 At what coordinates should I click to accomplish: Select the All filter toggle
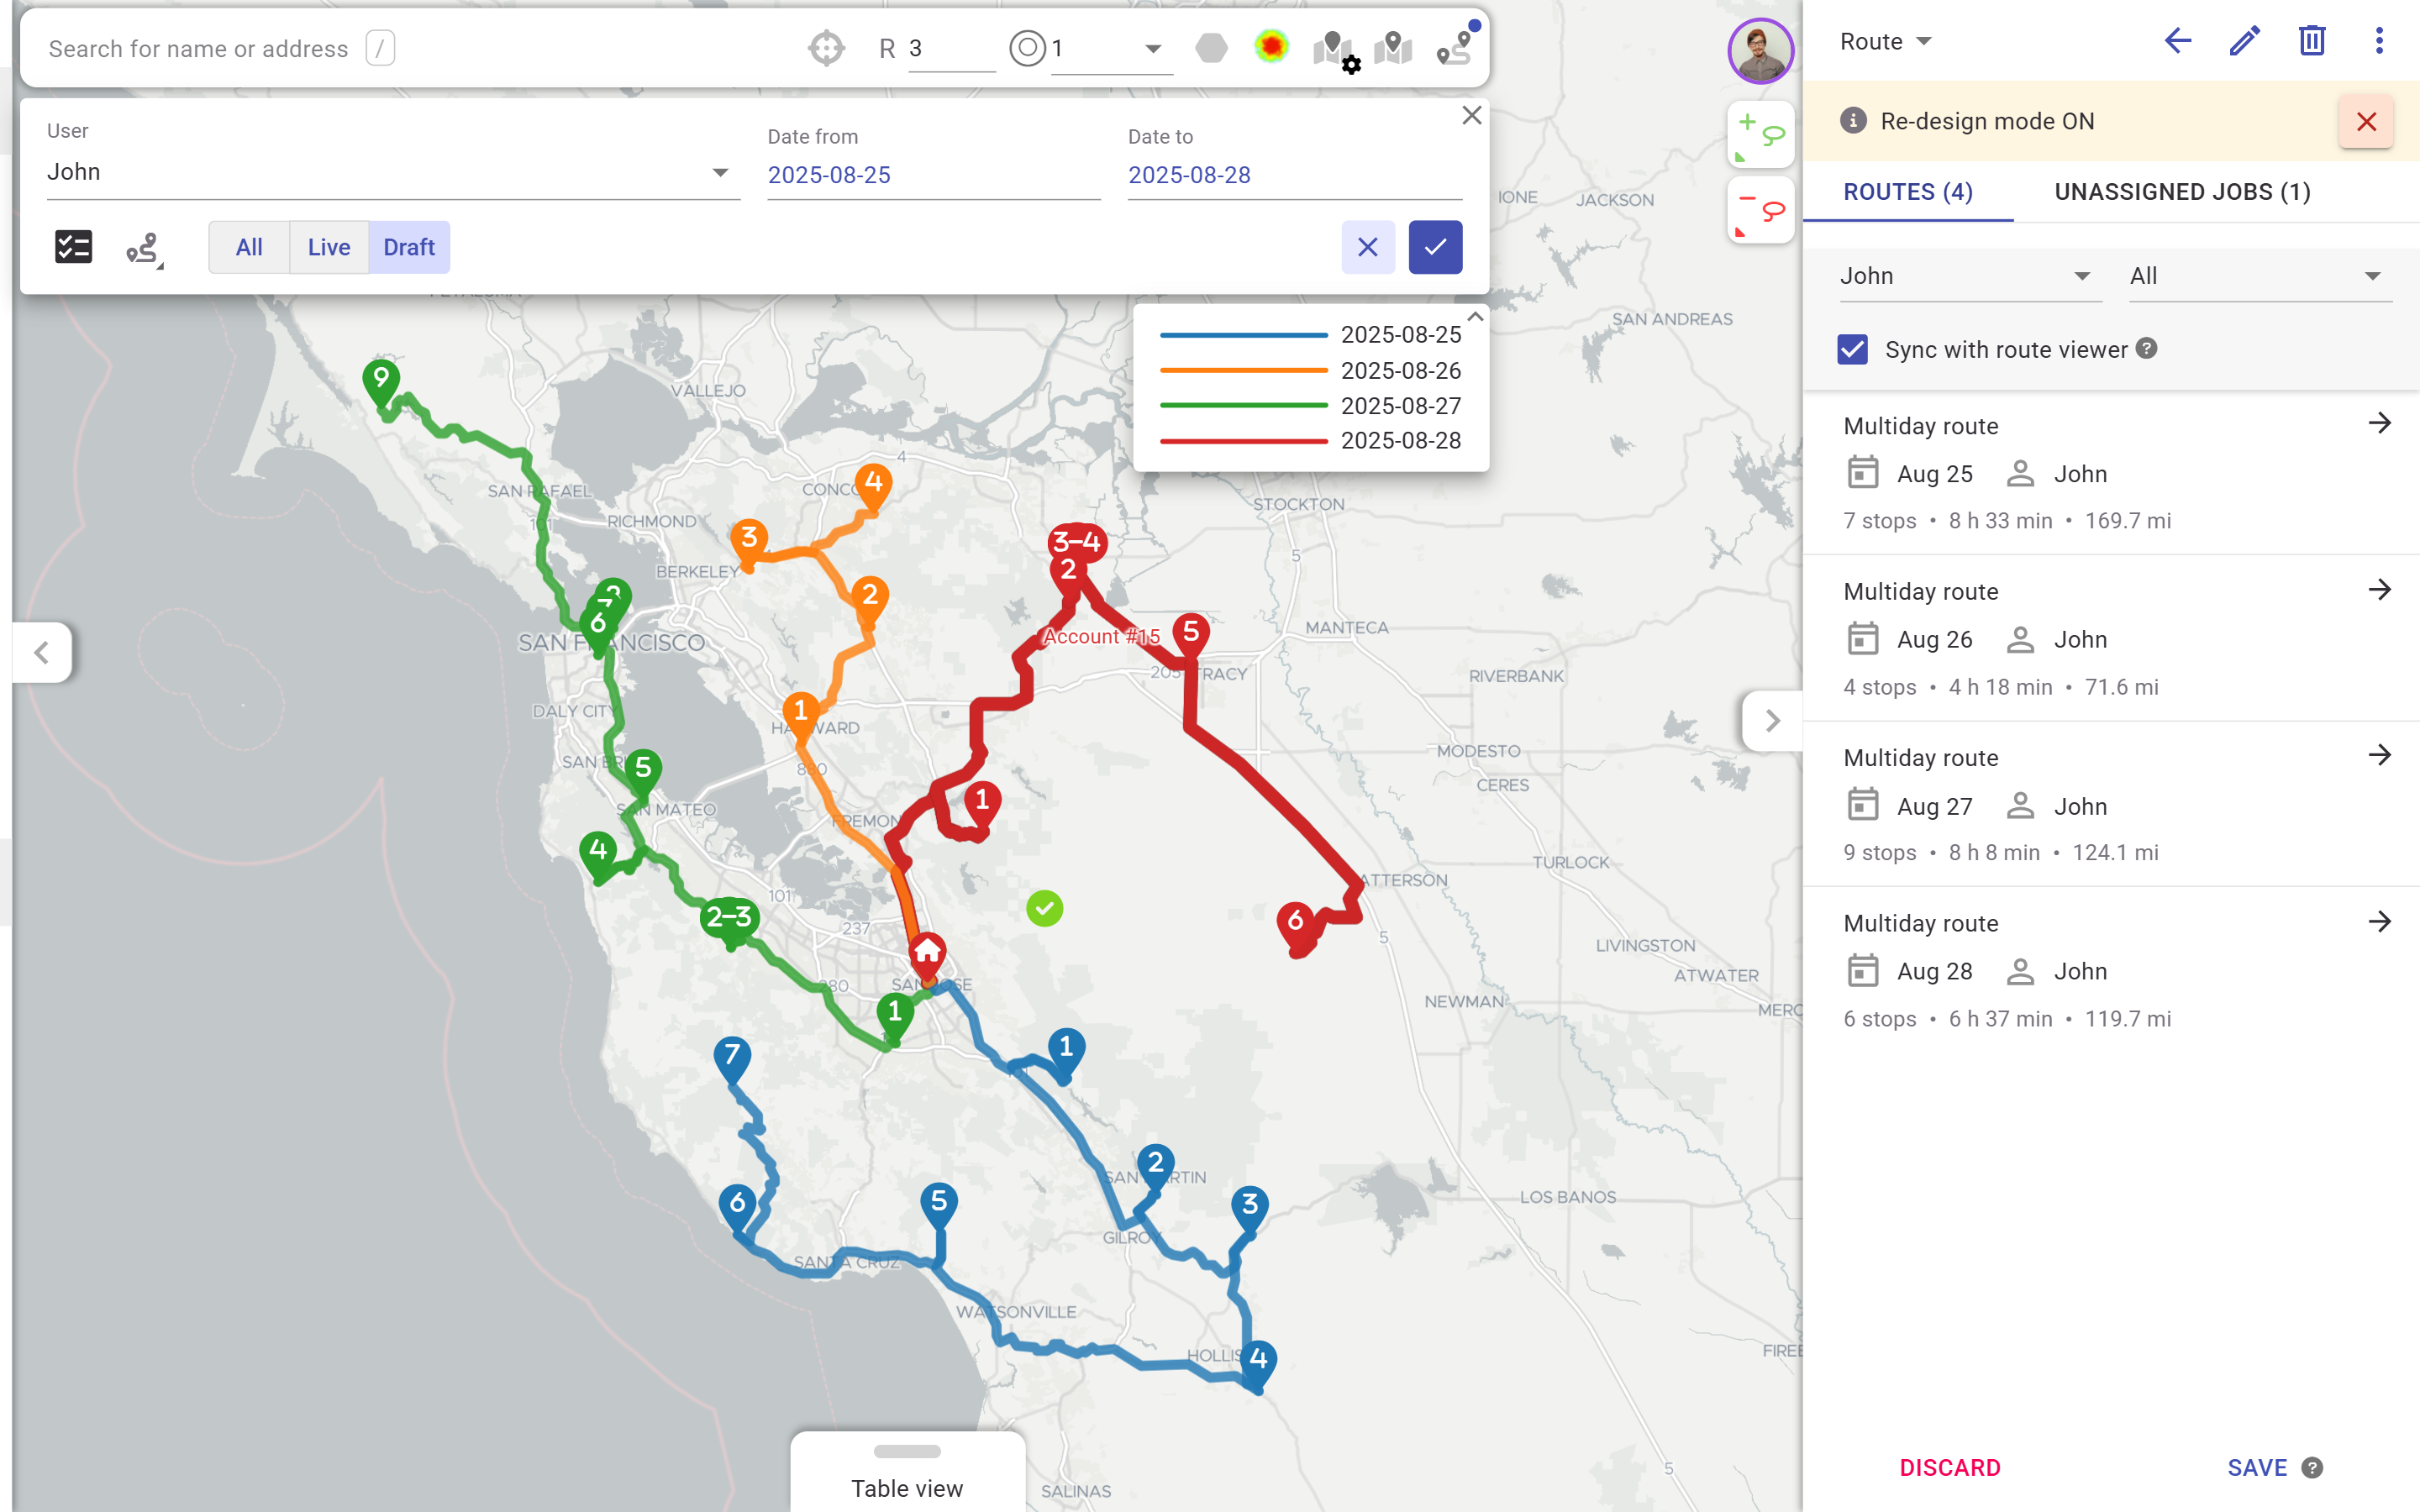(x=248, y=246)
